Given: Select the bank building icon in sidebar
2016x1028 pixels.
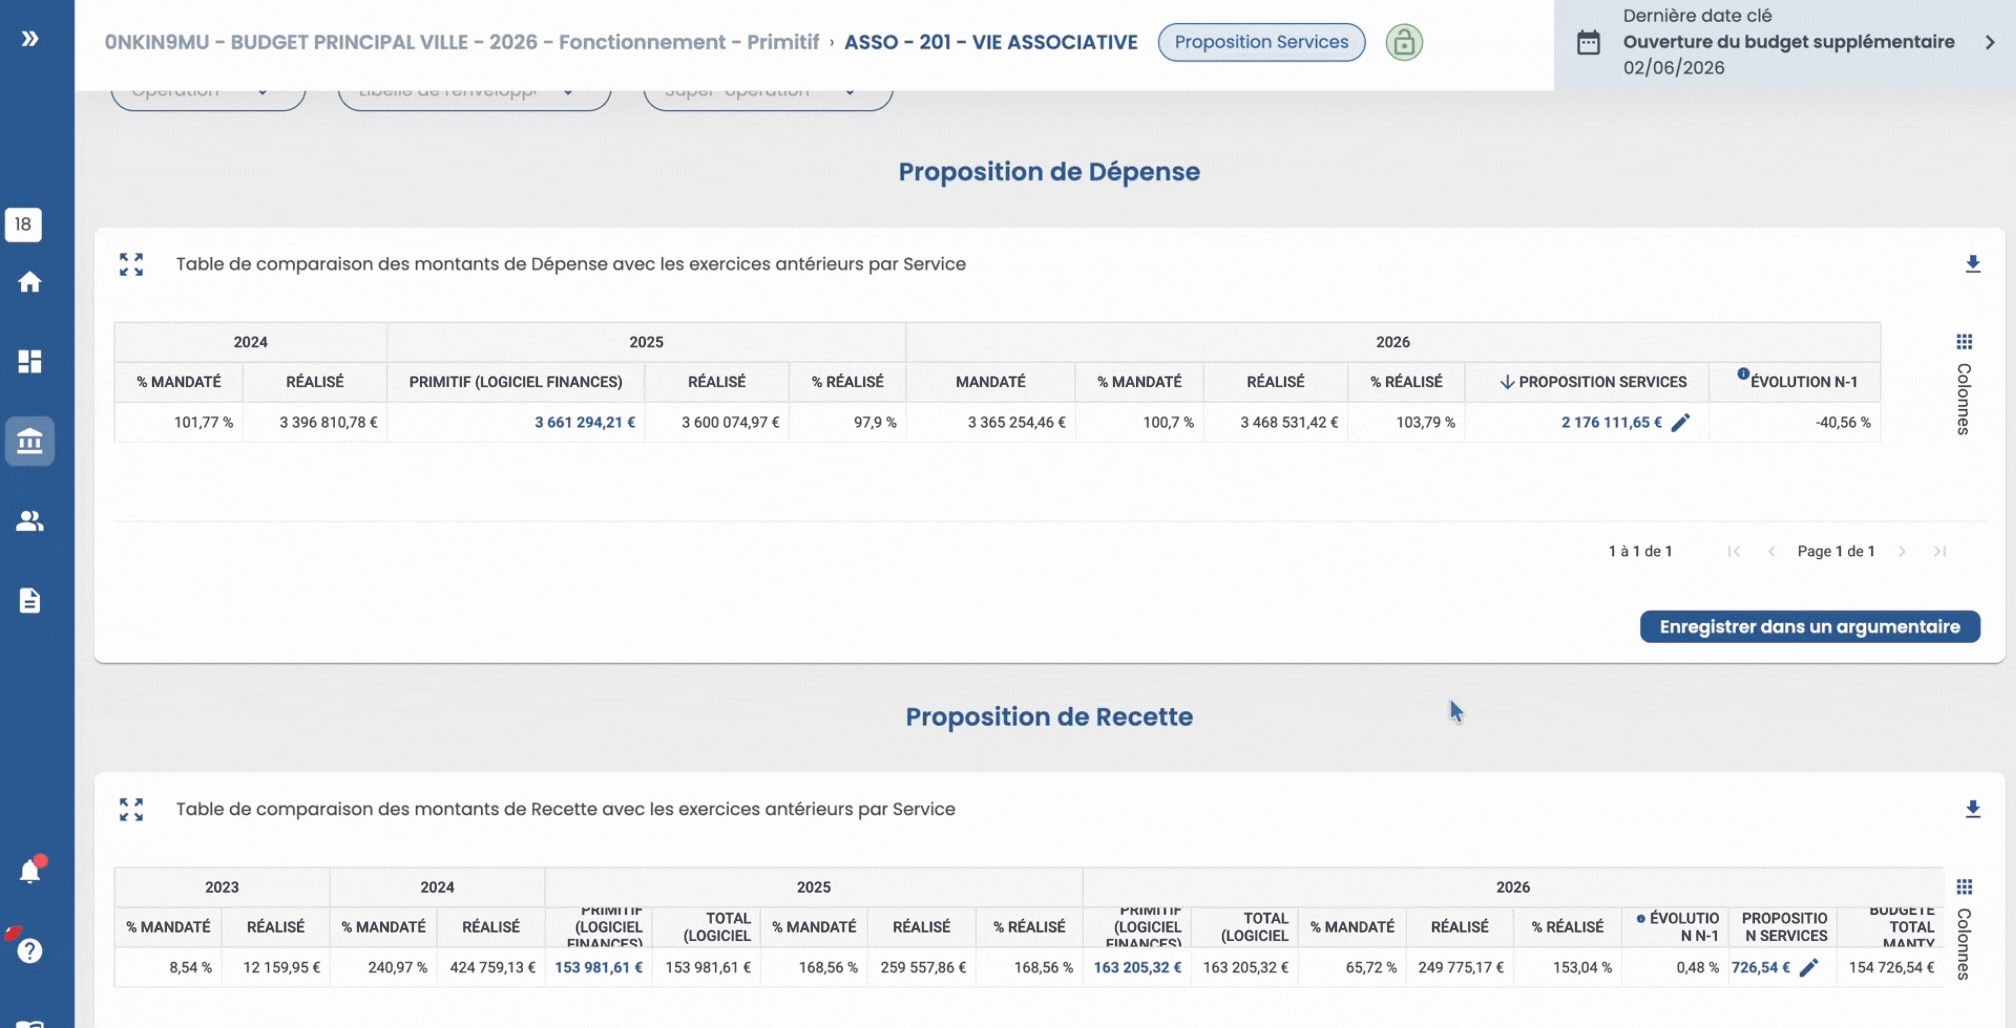Looking at the screenshot, I should pyautogui.click(x=30, y=441).
